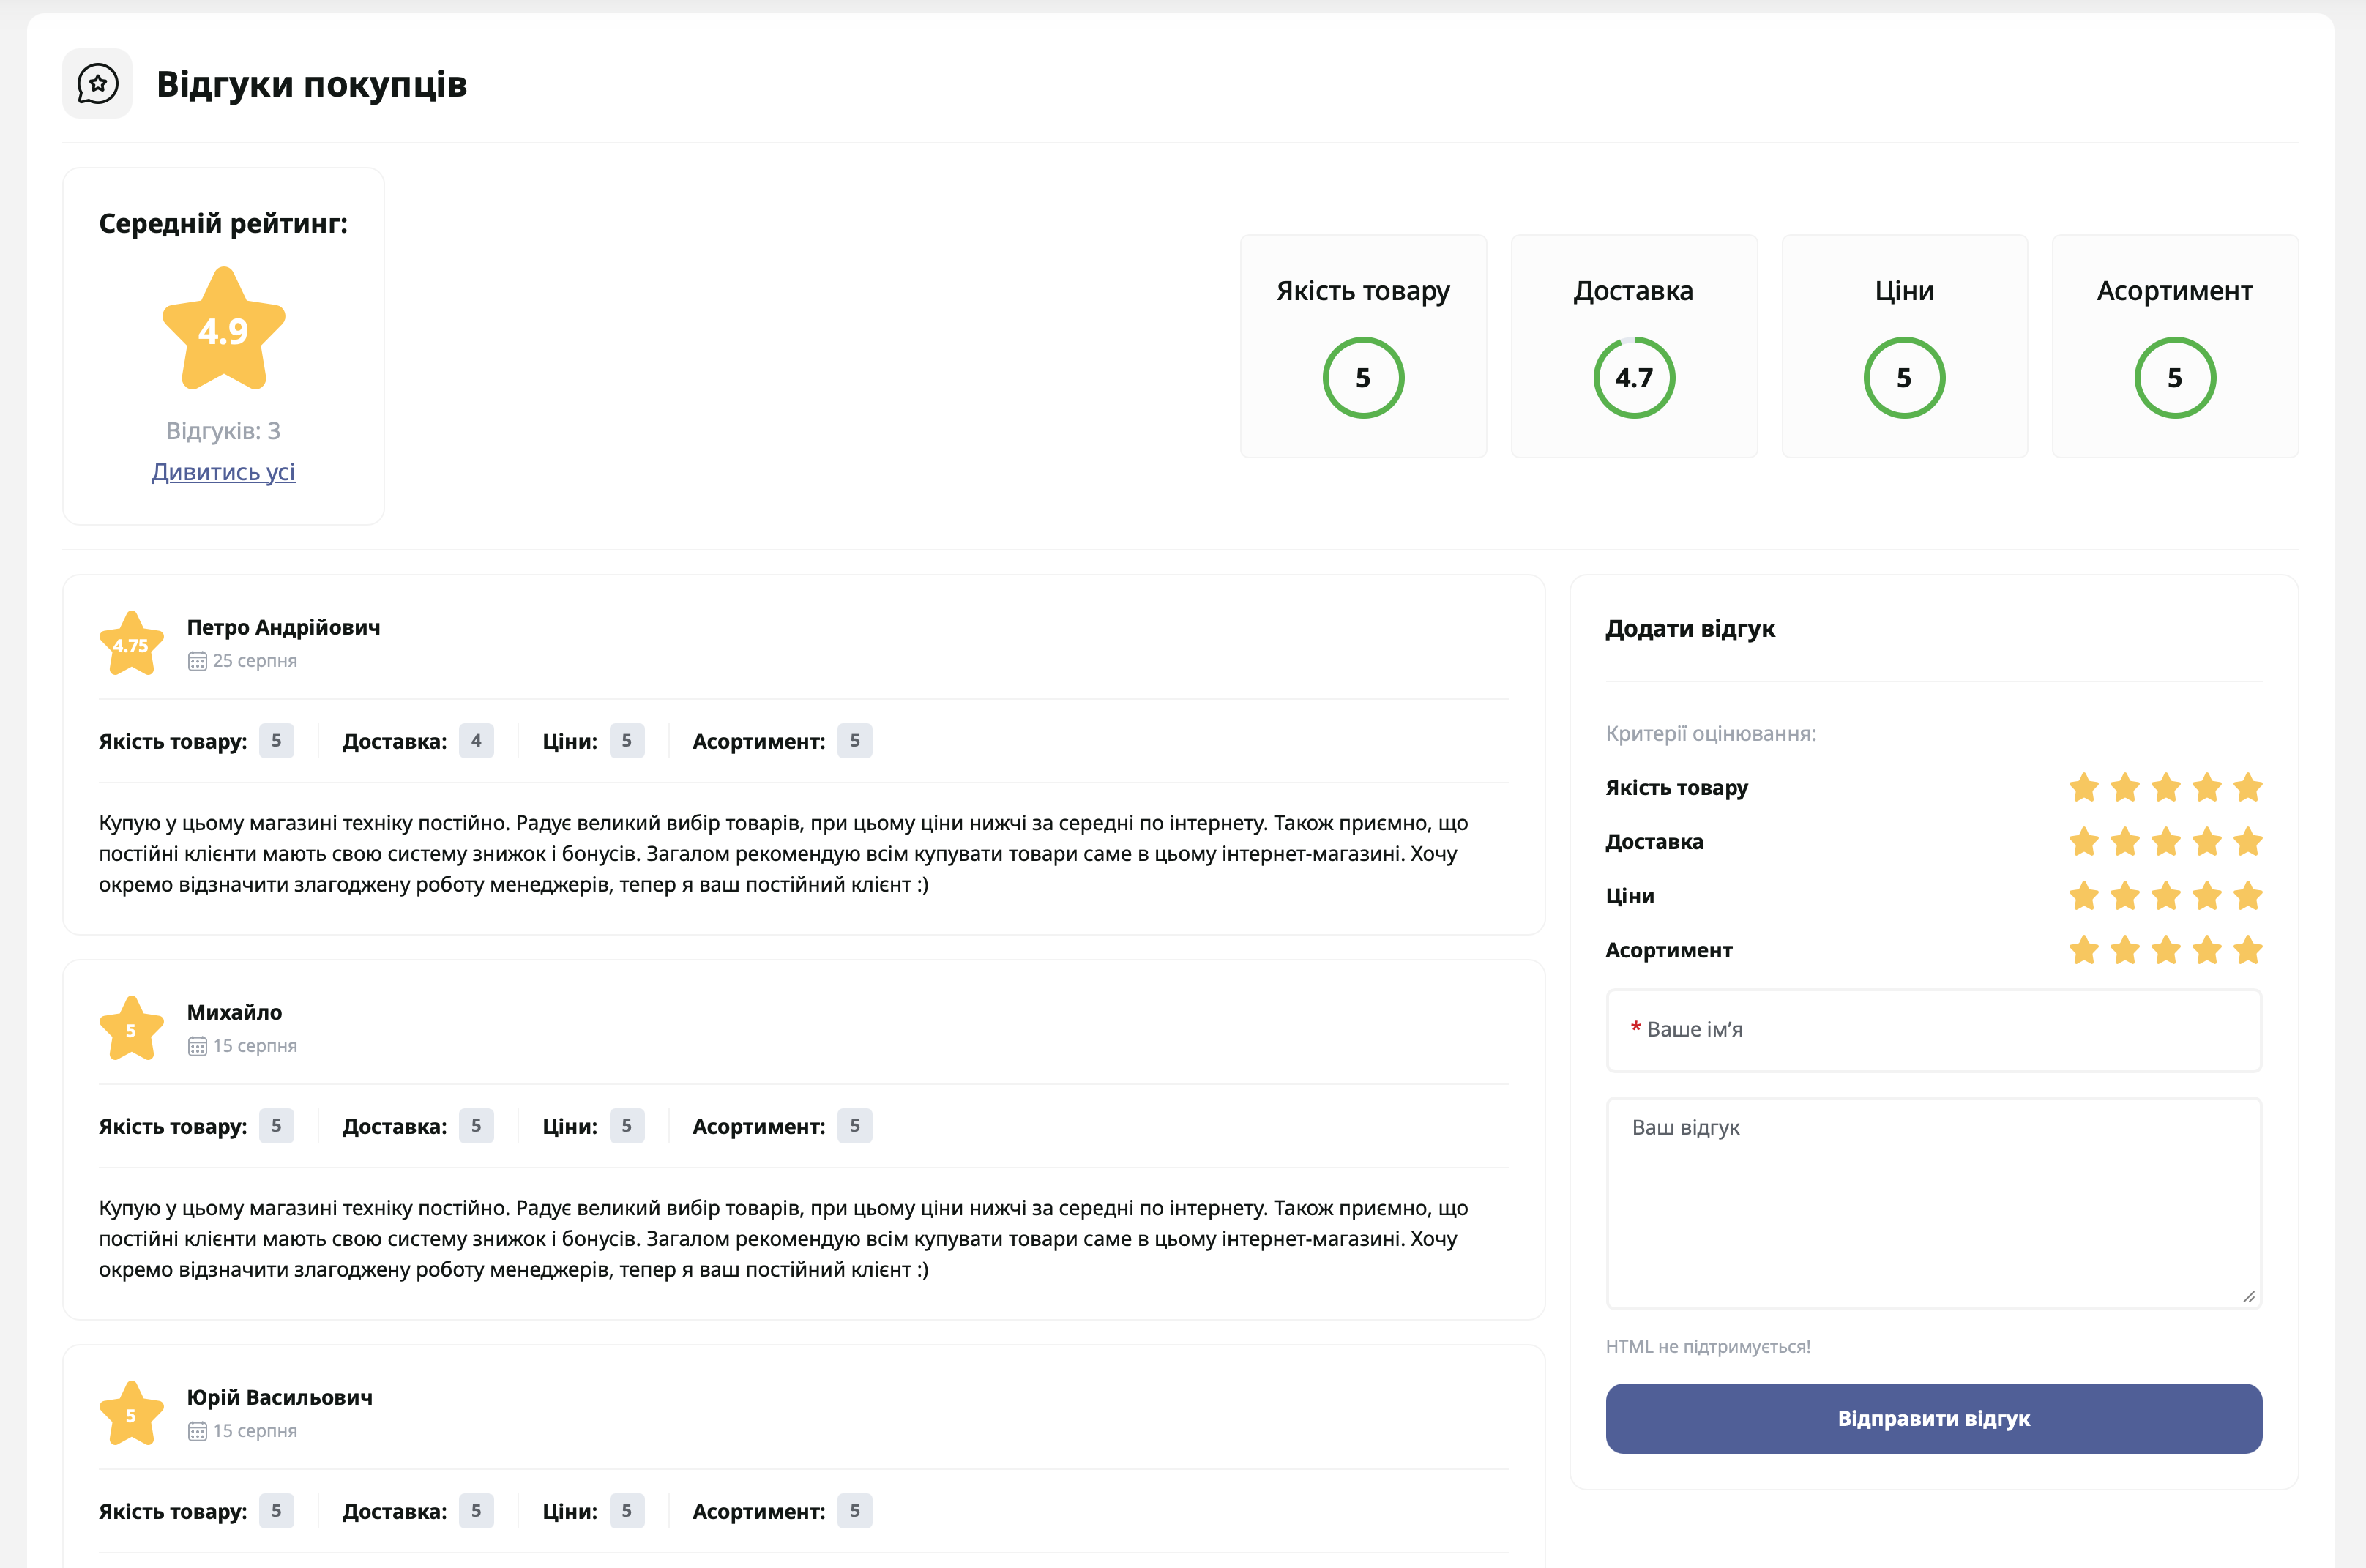Focus the Ваше ім'я input field
The width and height of the screenshot is (2366, 1568).
tap(1933, 1030)
